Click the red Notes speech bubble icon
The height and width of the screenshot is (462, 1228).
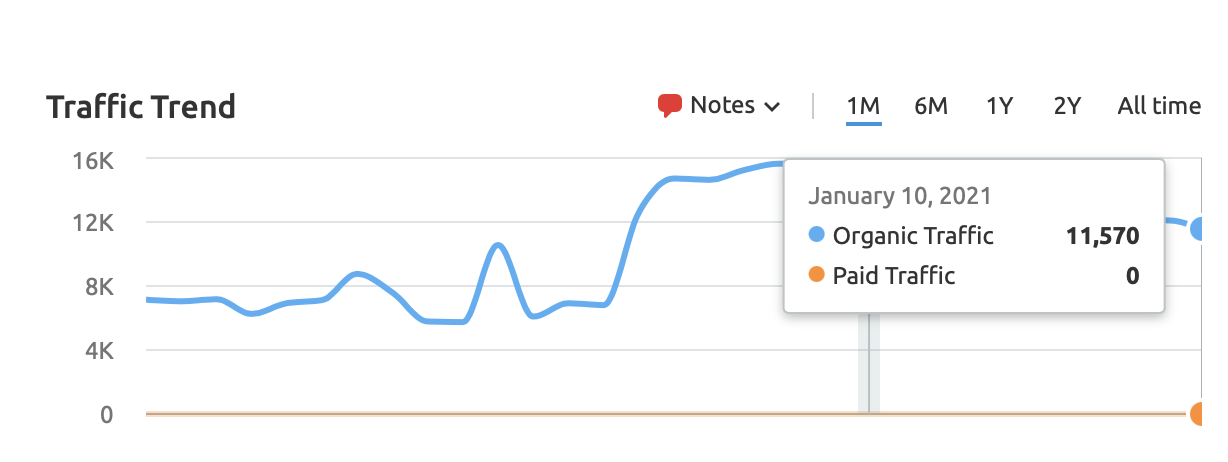tap(669, 105)
